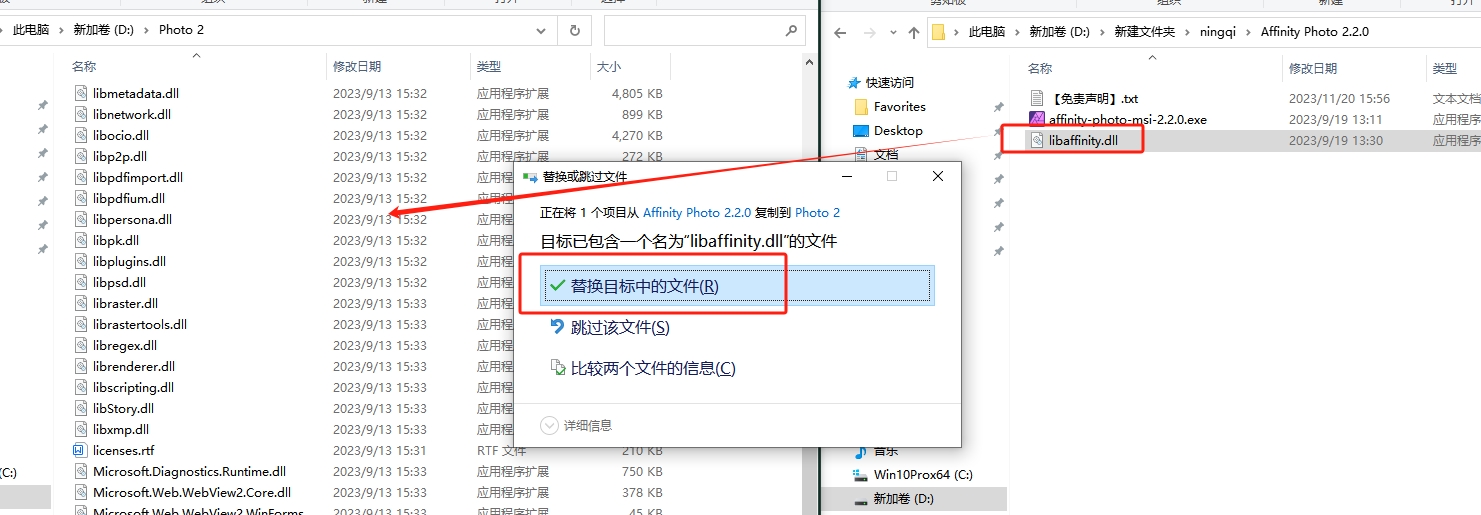The image size is (1481, 515).
Task: Select libpdfium.dll file icon
Action: pos(81,198)
